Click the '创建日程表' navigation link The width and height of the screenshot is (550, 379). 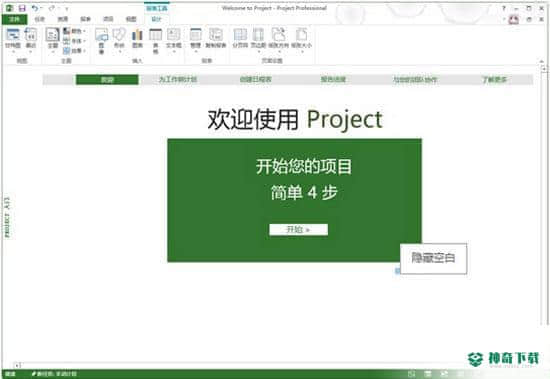pyautogui.click(x=256, y=80)
